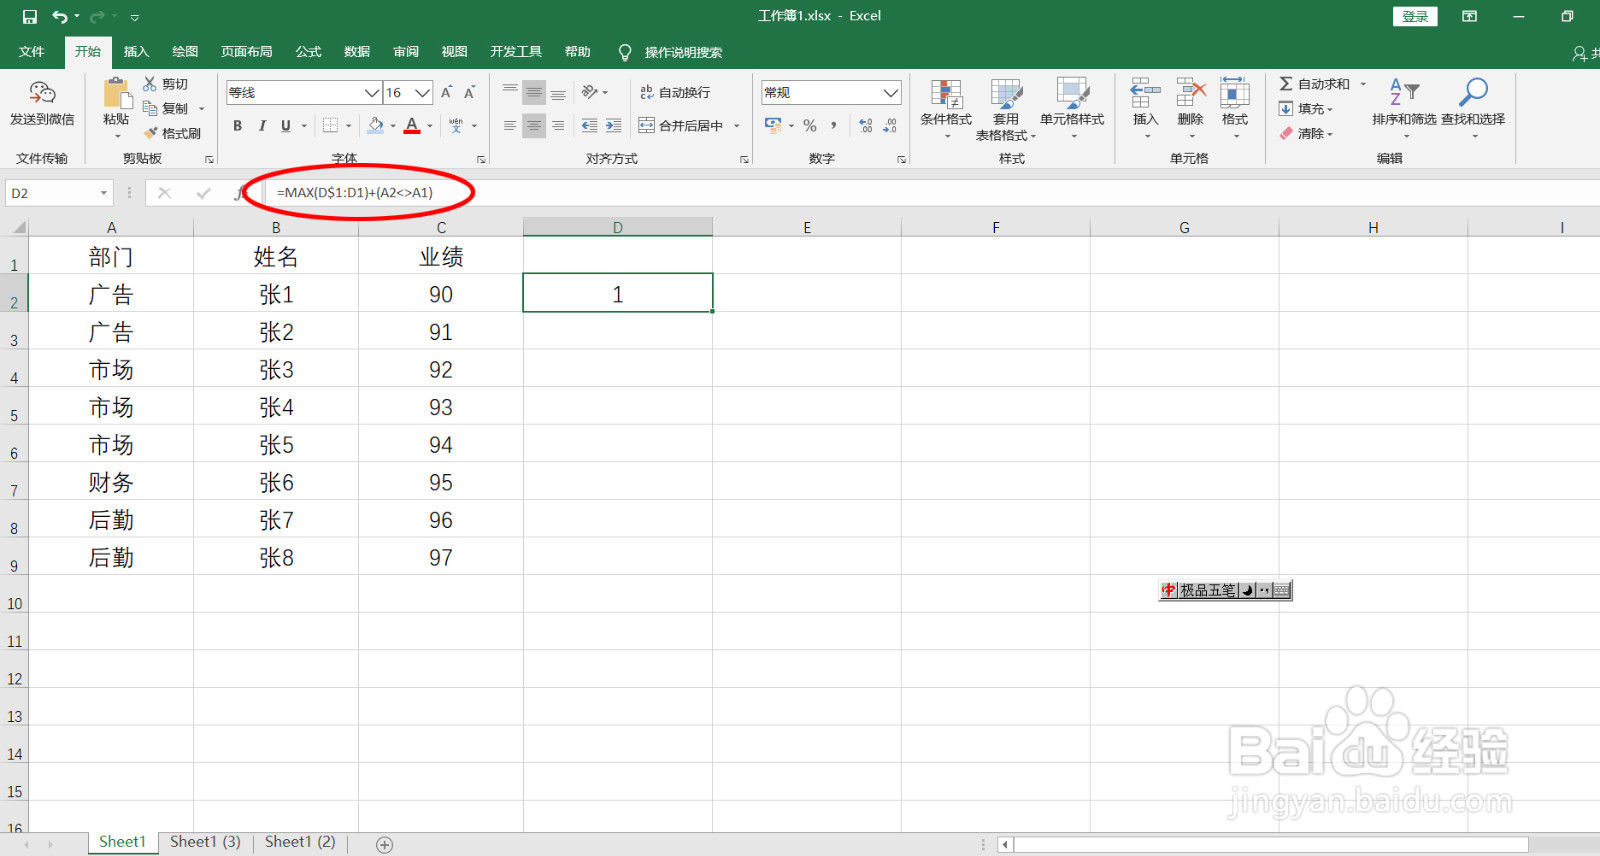Open Cell Styles gallery
The image size is (1600, 856).
(1072, 108)
